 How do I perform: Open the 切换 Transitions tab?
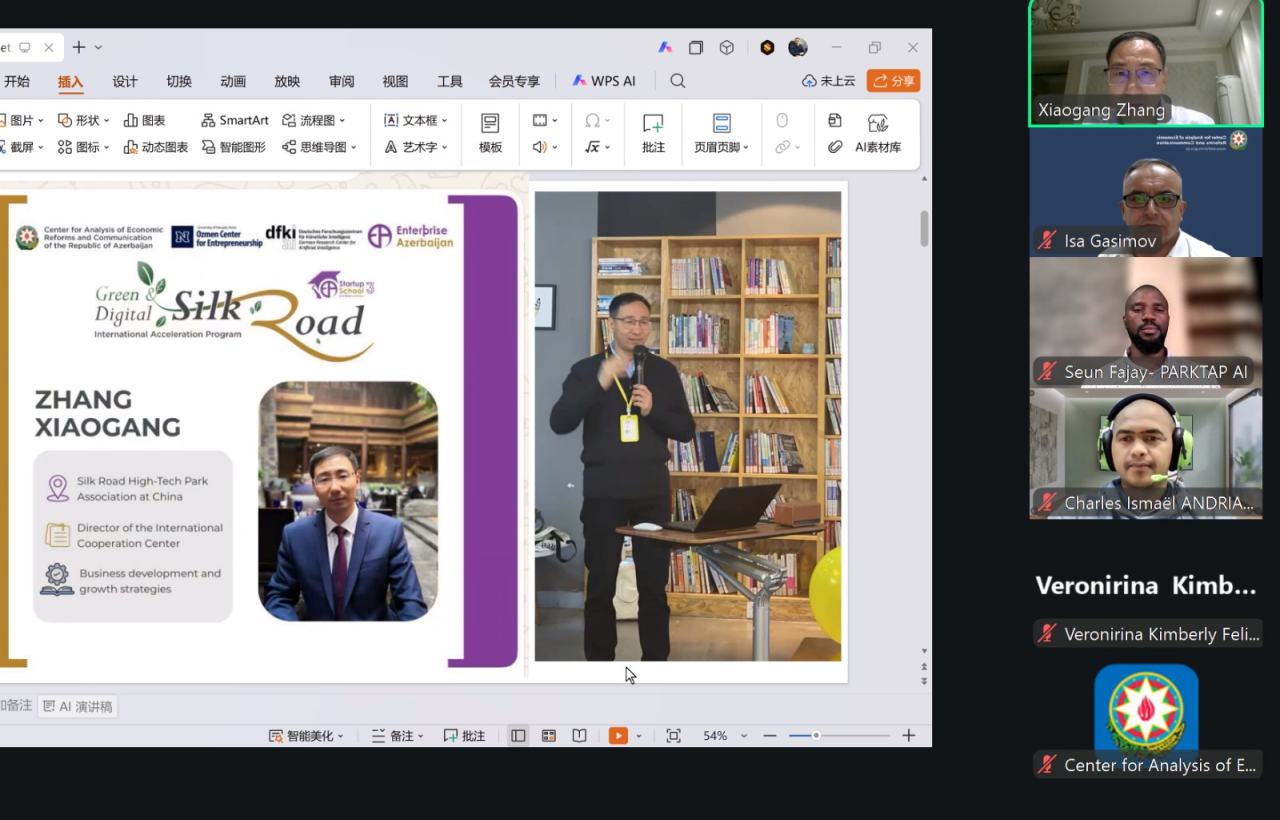[179, 81]
